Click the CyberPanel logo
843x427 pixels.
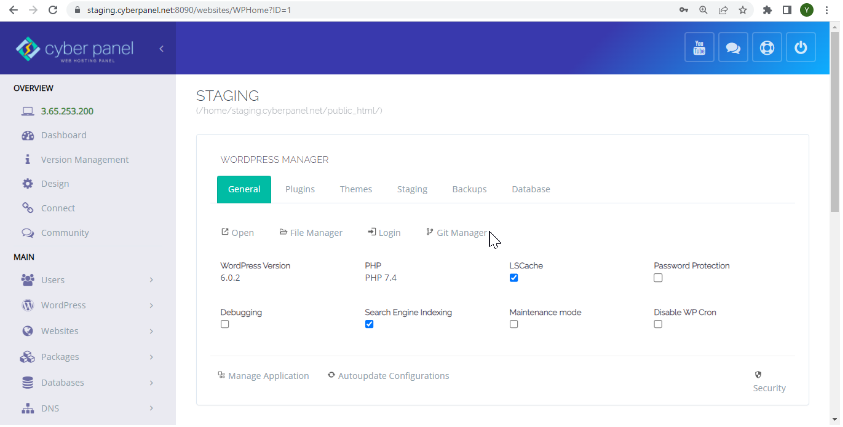pyautogui.click(x=74, y=49)
